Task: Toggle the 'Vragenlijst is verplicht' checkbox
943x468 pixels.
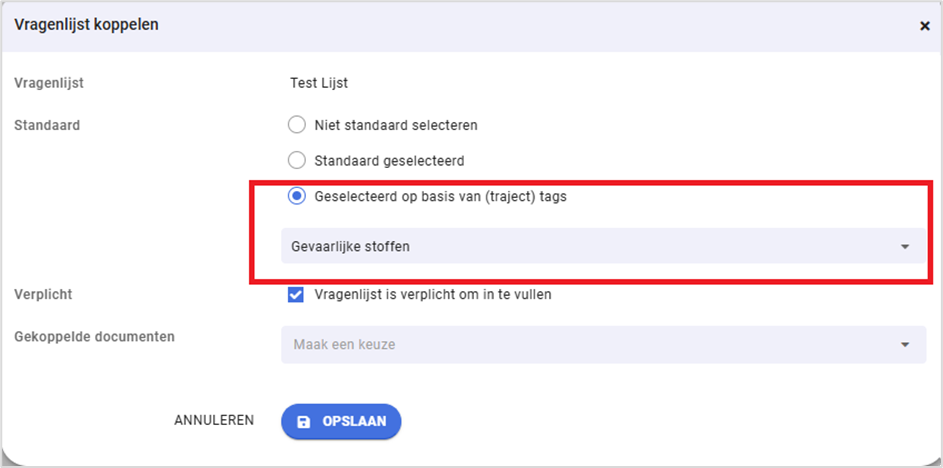Action: 296,294
